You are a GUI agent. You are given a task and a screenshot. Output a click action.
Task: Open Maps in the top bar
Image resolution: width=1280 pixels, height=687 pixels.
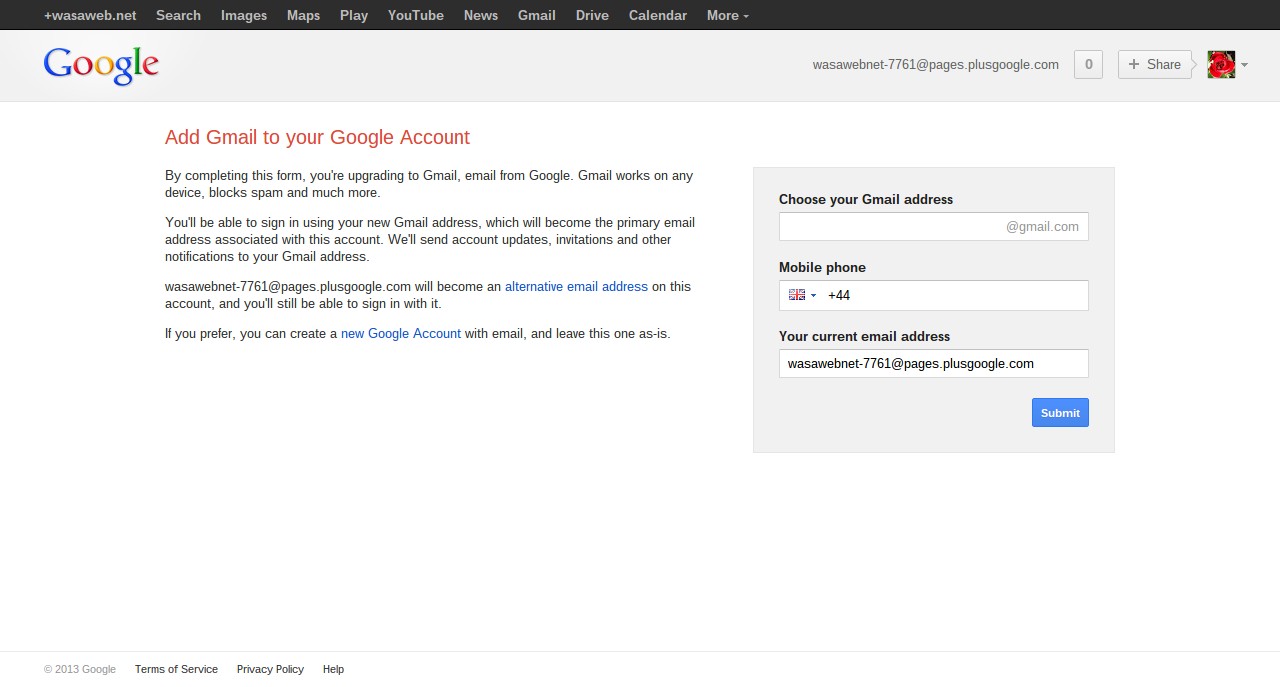tap(303, 15)
